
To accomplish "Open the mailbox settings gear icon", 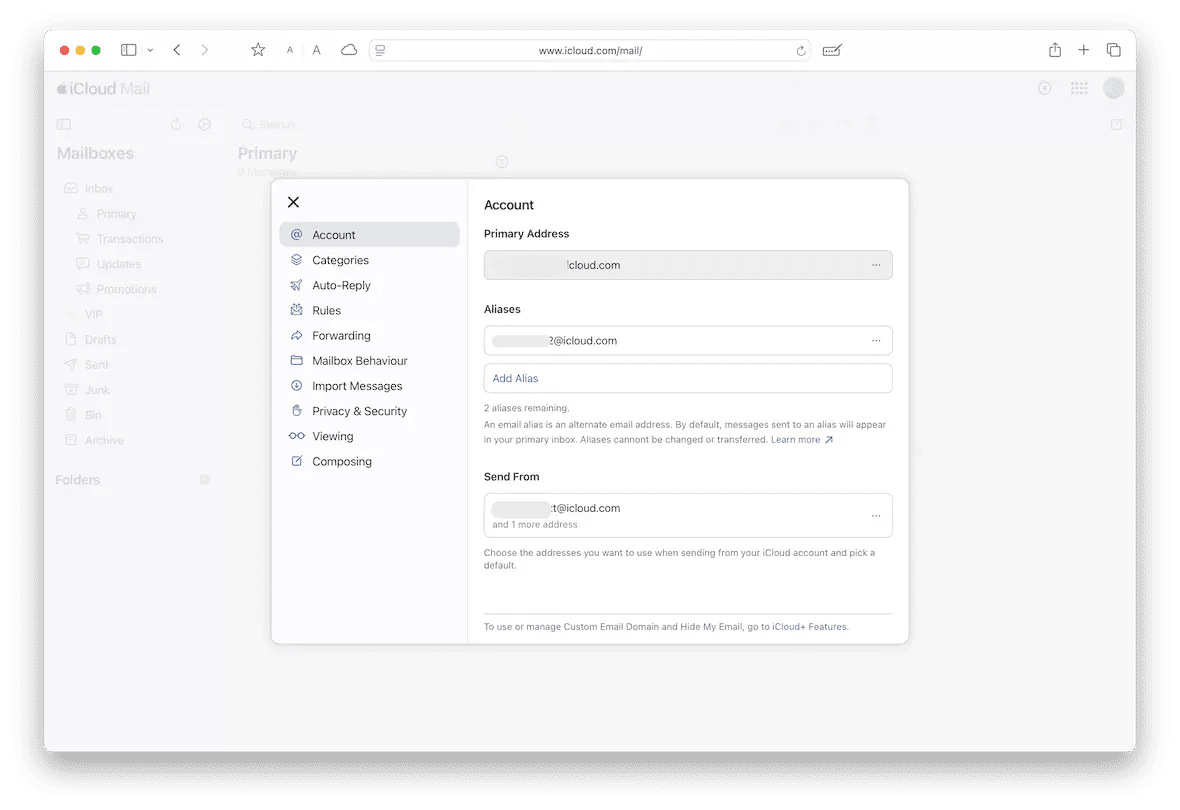I will (205, 124).
